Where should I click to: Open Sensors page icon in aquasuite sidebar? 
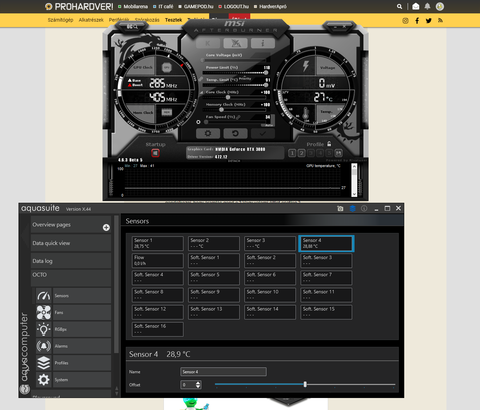click(44, 296)
